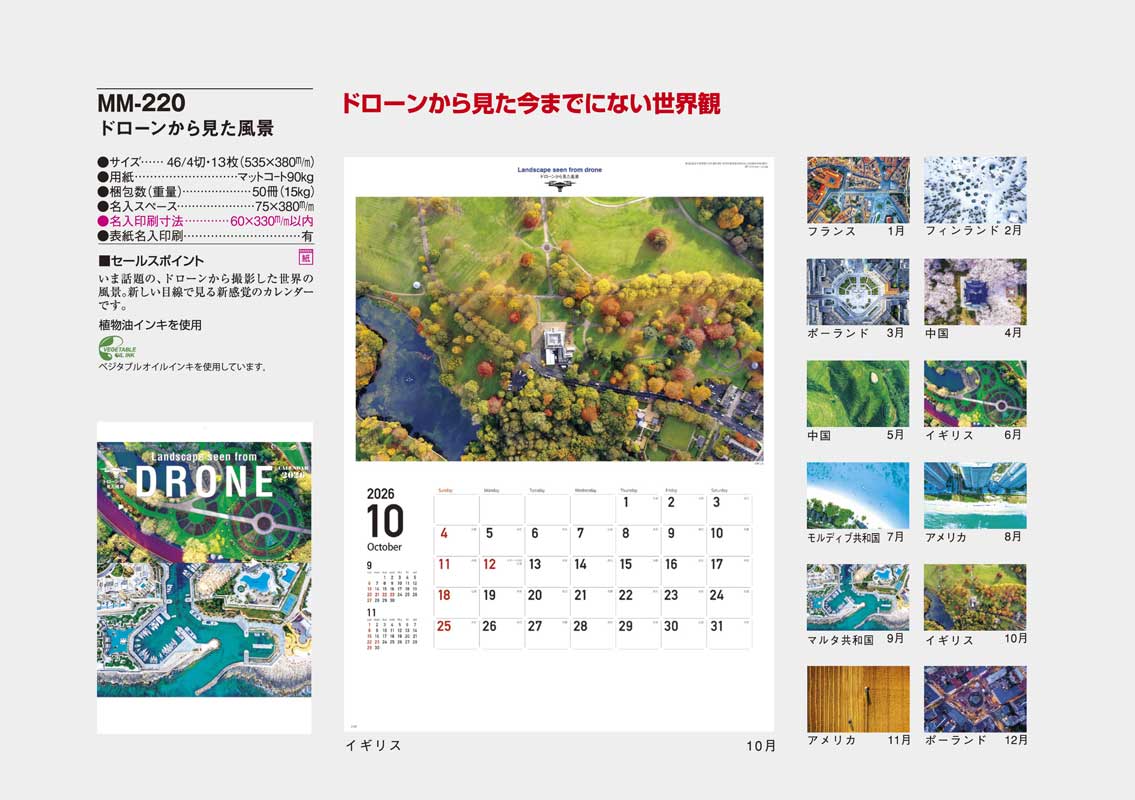Click the 表紙名入印刷 line
The width and height of the screenshot is (1135, 800).
click(206, 236)
